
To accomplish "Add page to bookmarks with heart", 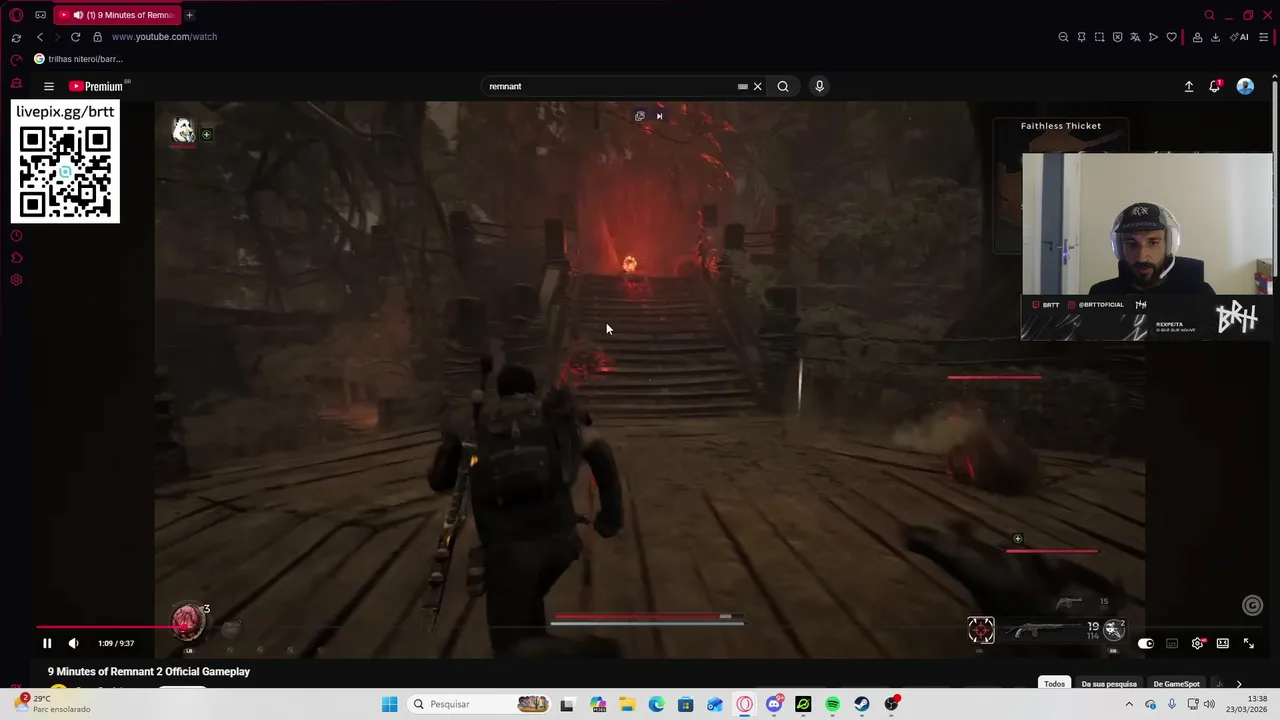I will (x=1171, y=37).
